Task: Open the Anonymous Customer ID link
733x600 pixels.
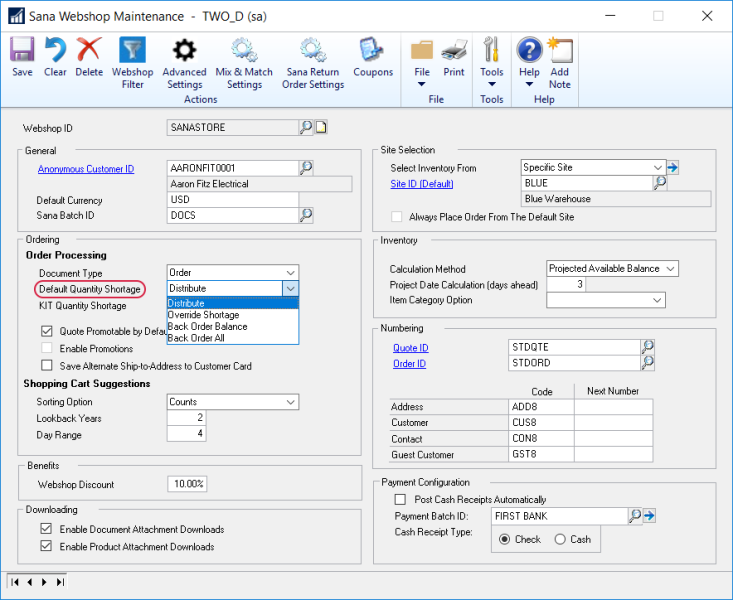Action: (x=86, y=169)
